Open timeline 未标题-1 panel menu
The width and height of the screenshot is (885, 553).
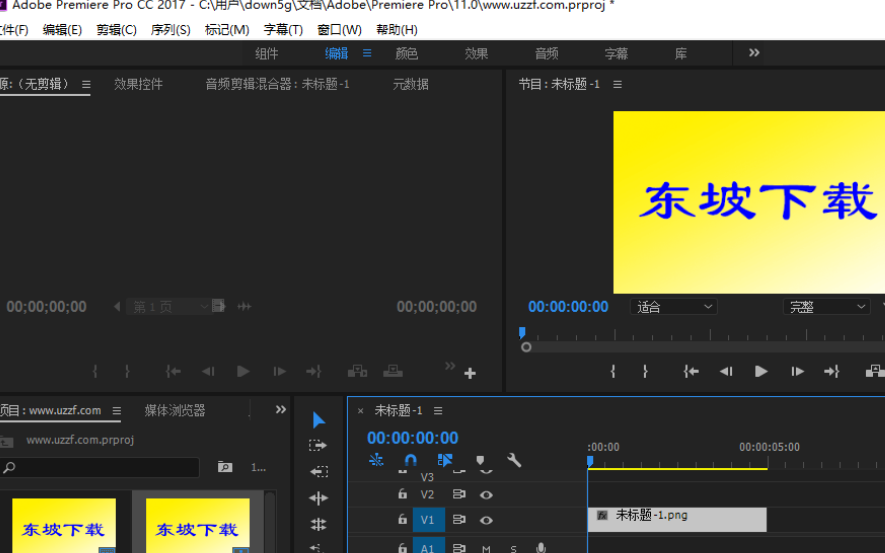tap(438, 411)
